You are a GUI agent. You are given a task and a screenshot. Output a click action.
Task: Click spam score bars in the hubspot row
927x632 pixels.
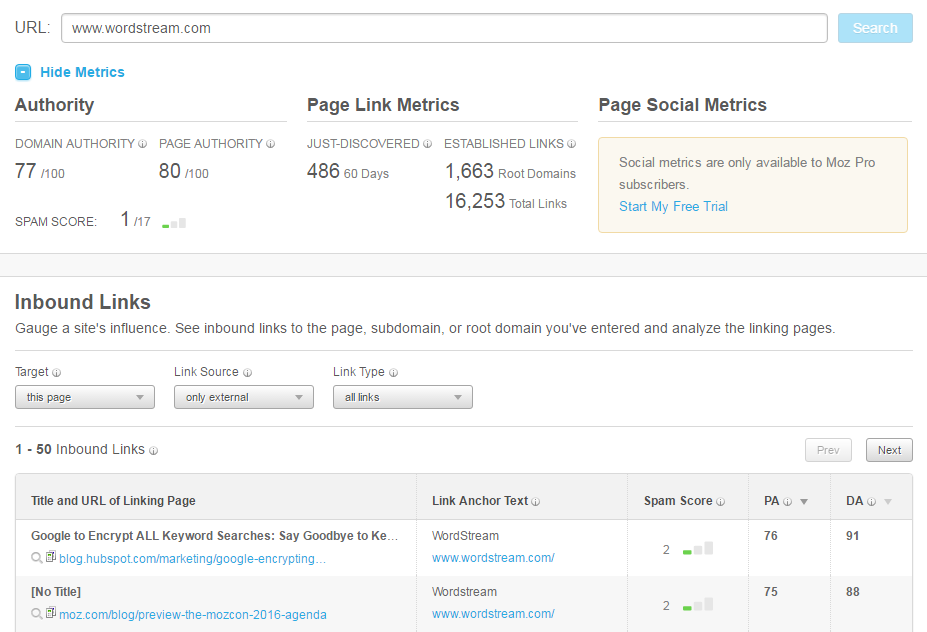(x=698, y=549)
